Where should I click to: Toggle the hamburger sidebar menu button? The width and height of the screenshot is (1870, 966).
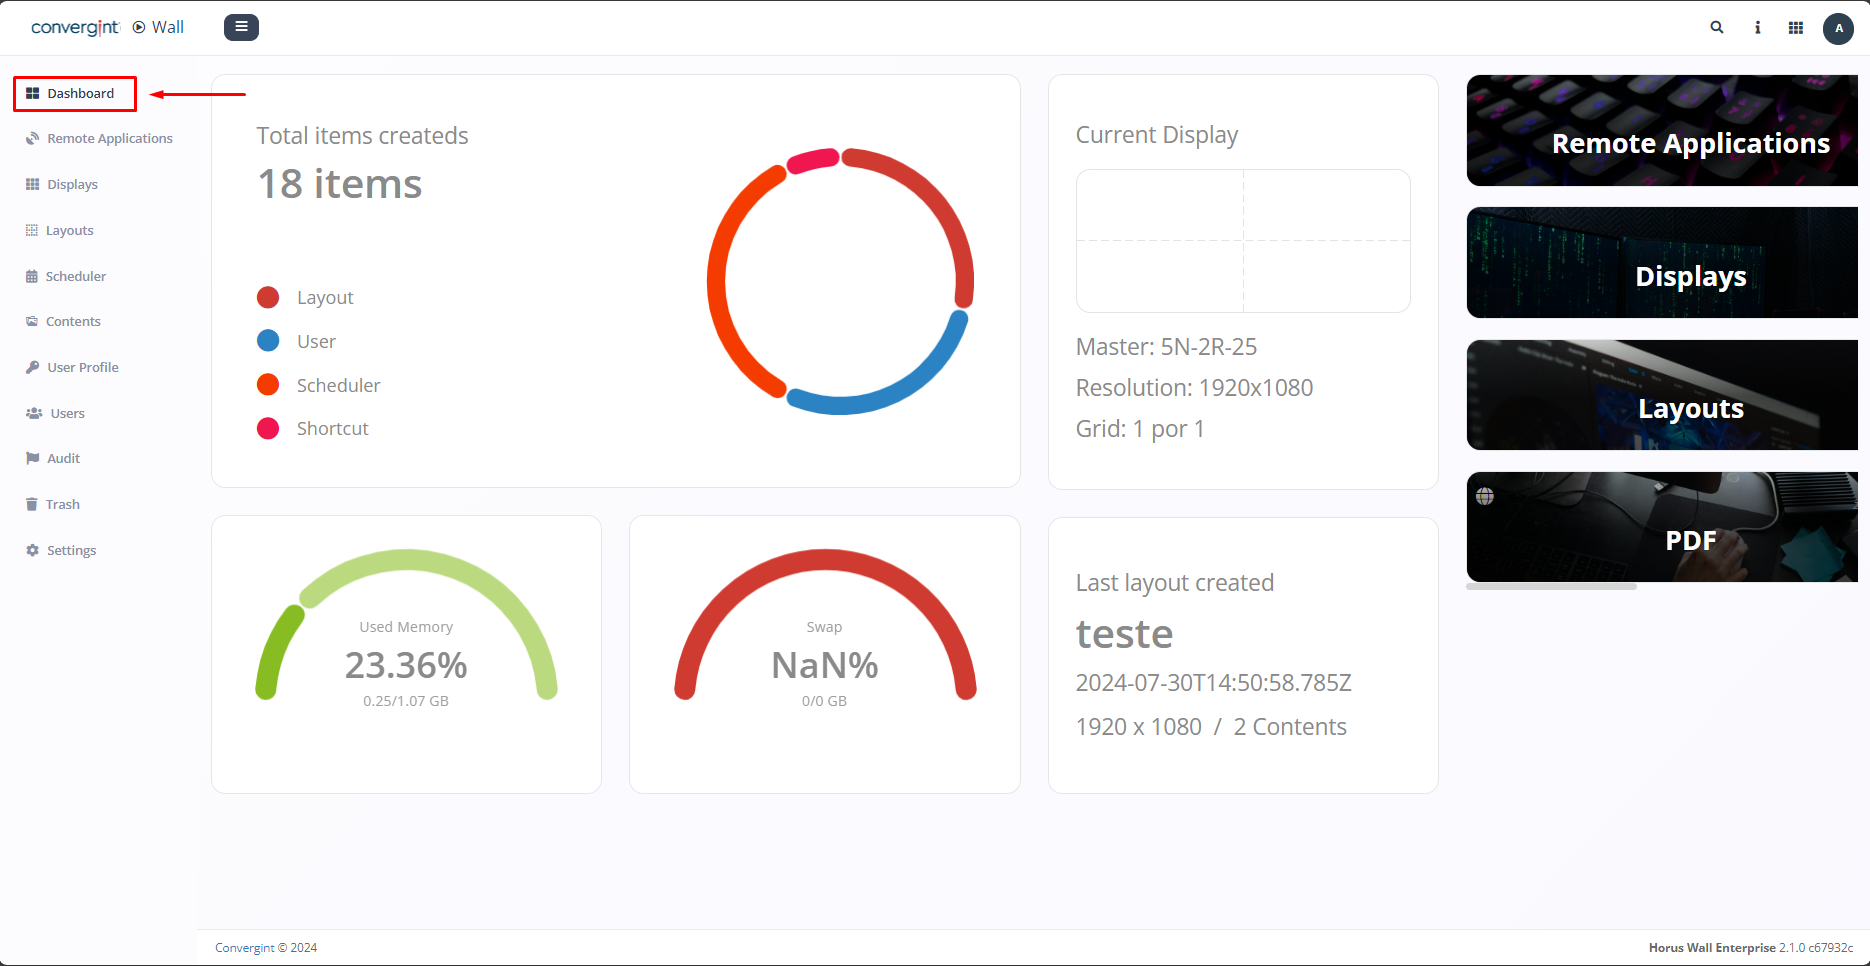point(241,27)
